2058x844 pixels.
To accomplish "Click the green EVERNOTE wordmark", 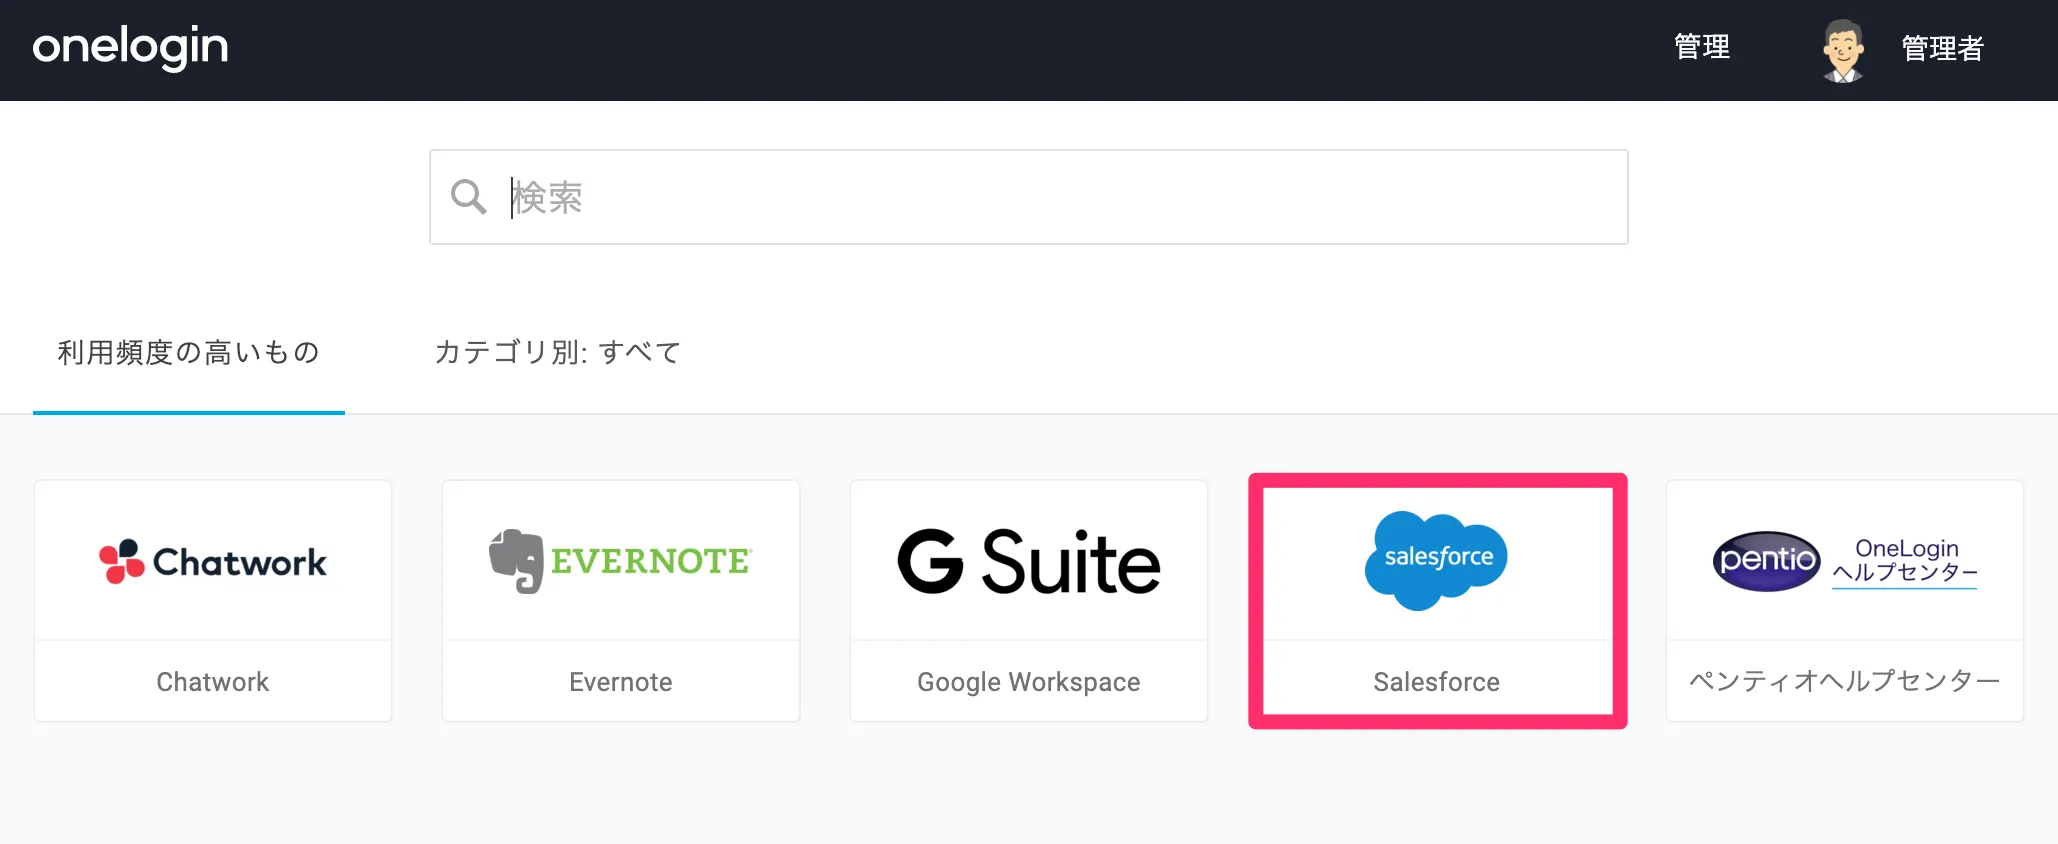I will tap(650, 561).
